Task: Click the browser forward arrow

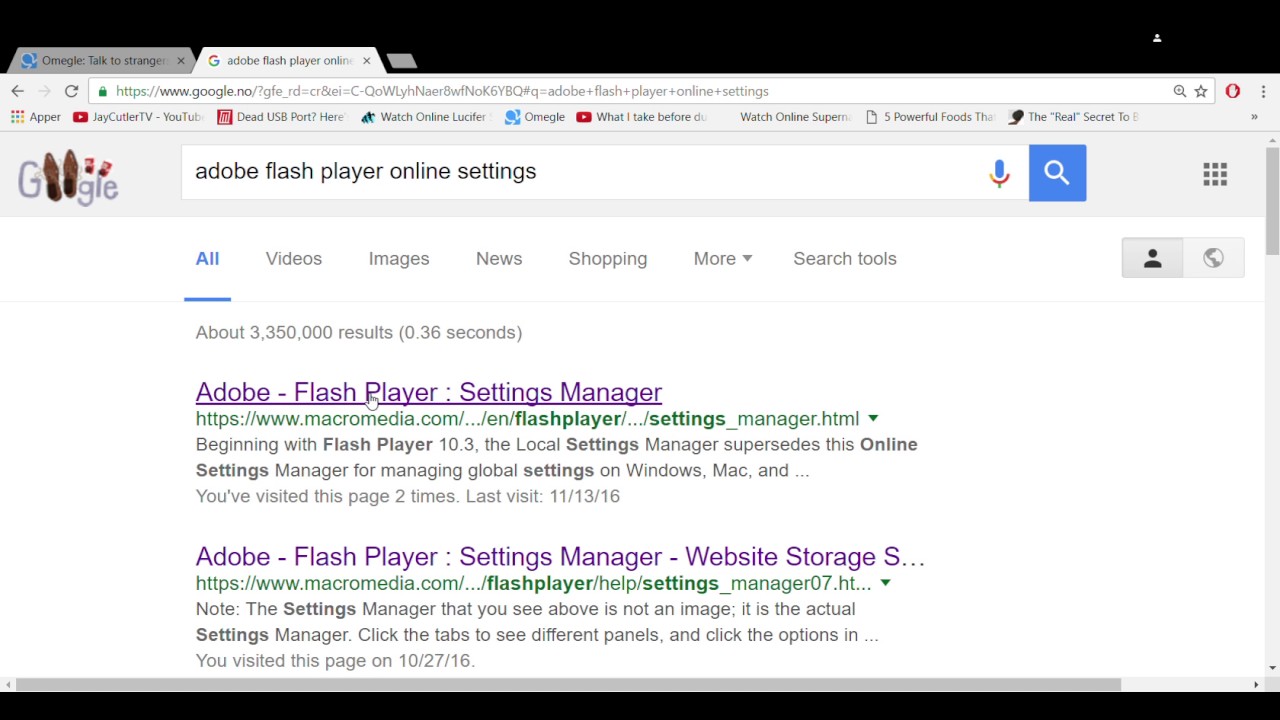Action: tap(44, 91)
